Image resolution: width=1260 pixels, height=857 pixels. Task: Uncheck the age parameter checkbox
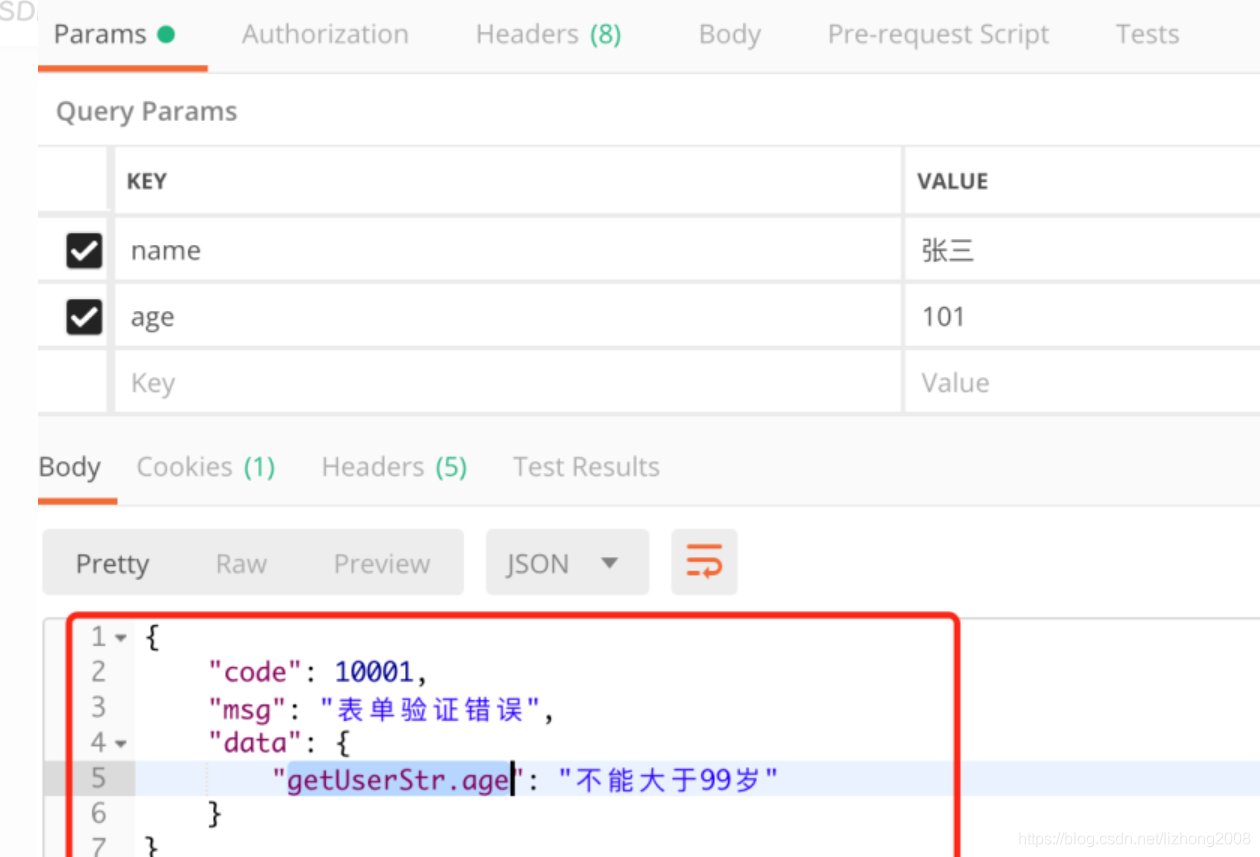click(x=84, y=317)
